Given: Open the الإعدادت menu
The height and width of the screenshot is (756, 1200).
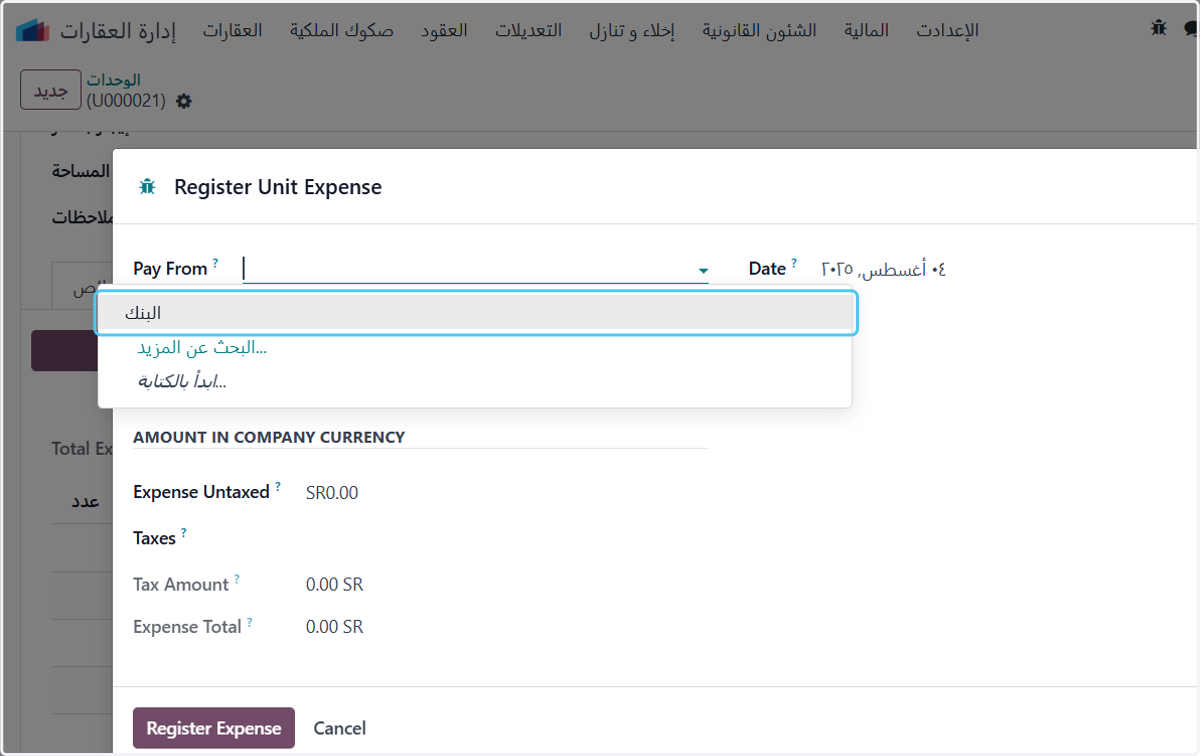Looking at the screenshot, I should point(947,30).
